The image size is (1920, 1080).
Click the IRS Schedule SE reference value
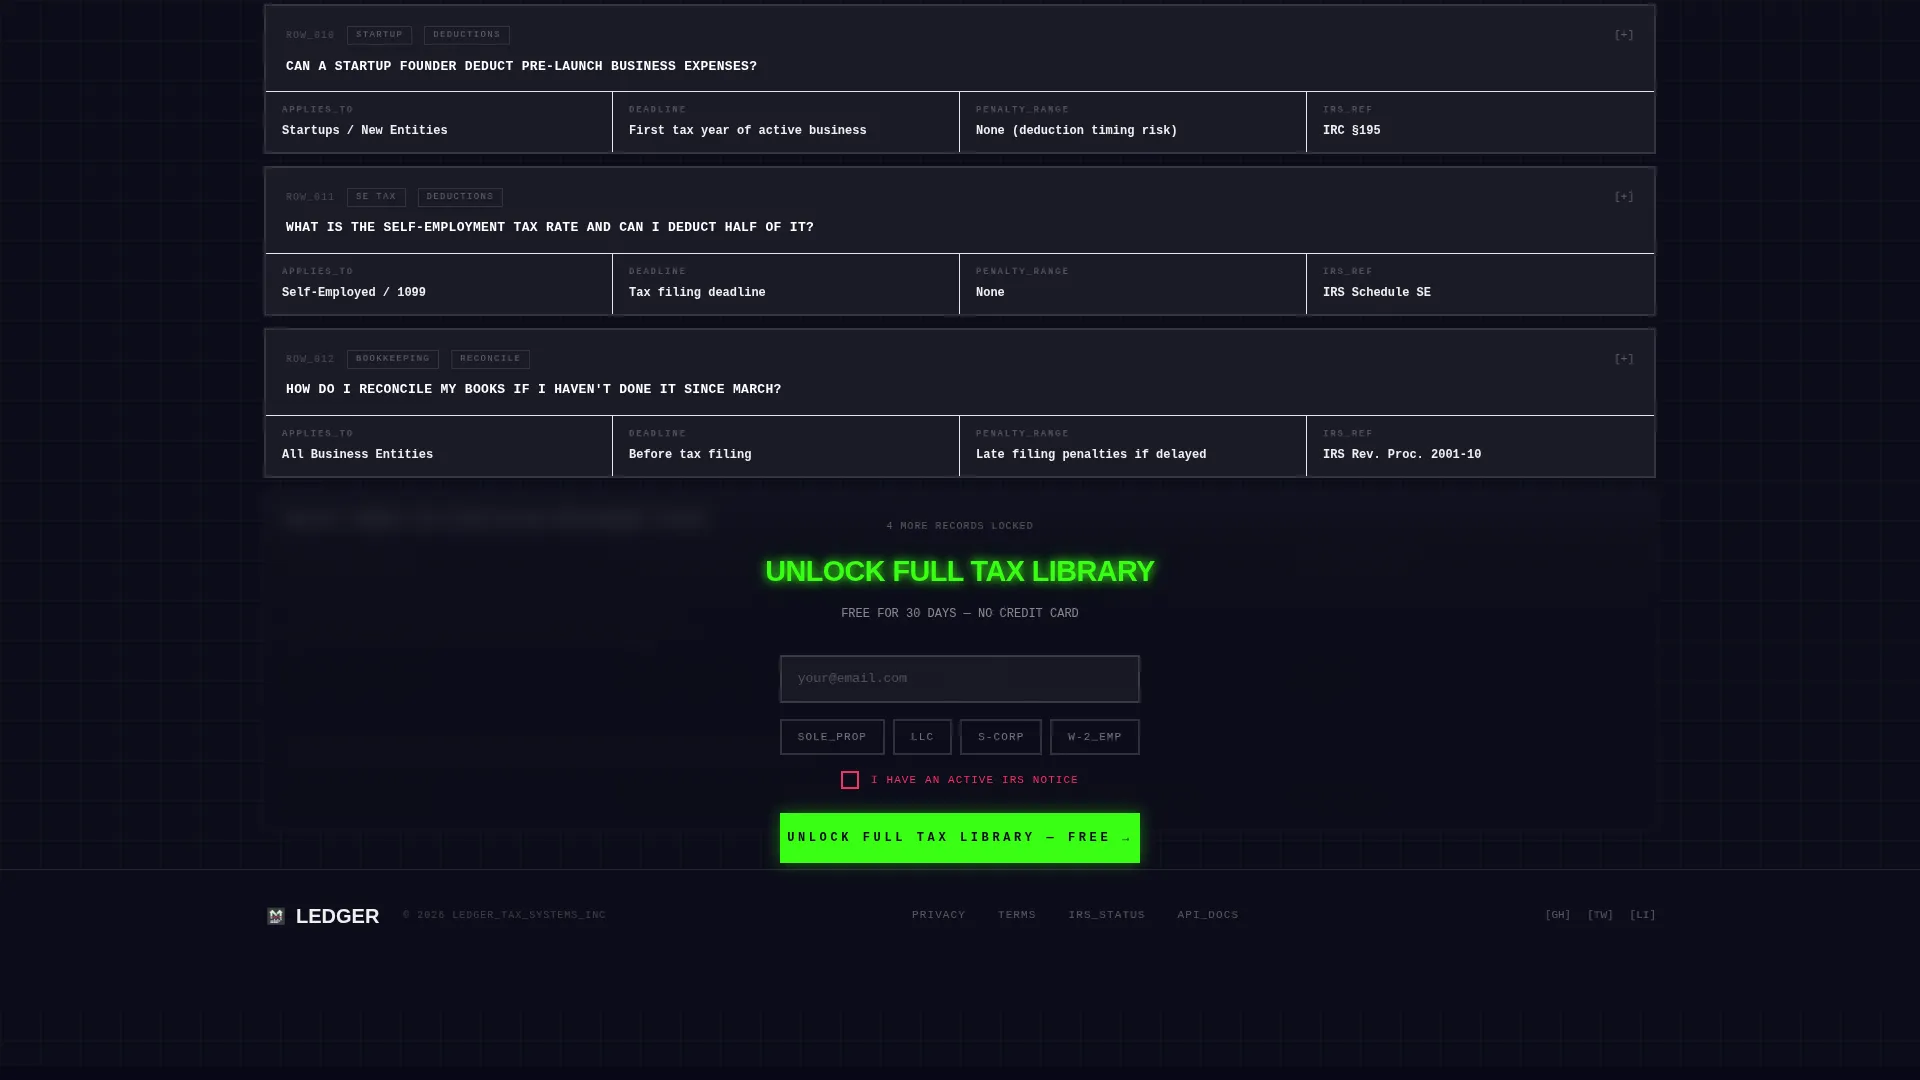point(1377,293)
